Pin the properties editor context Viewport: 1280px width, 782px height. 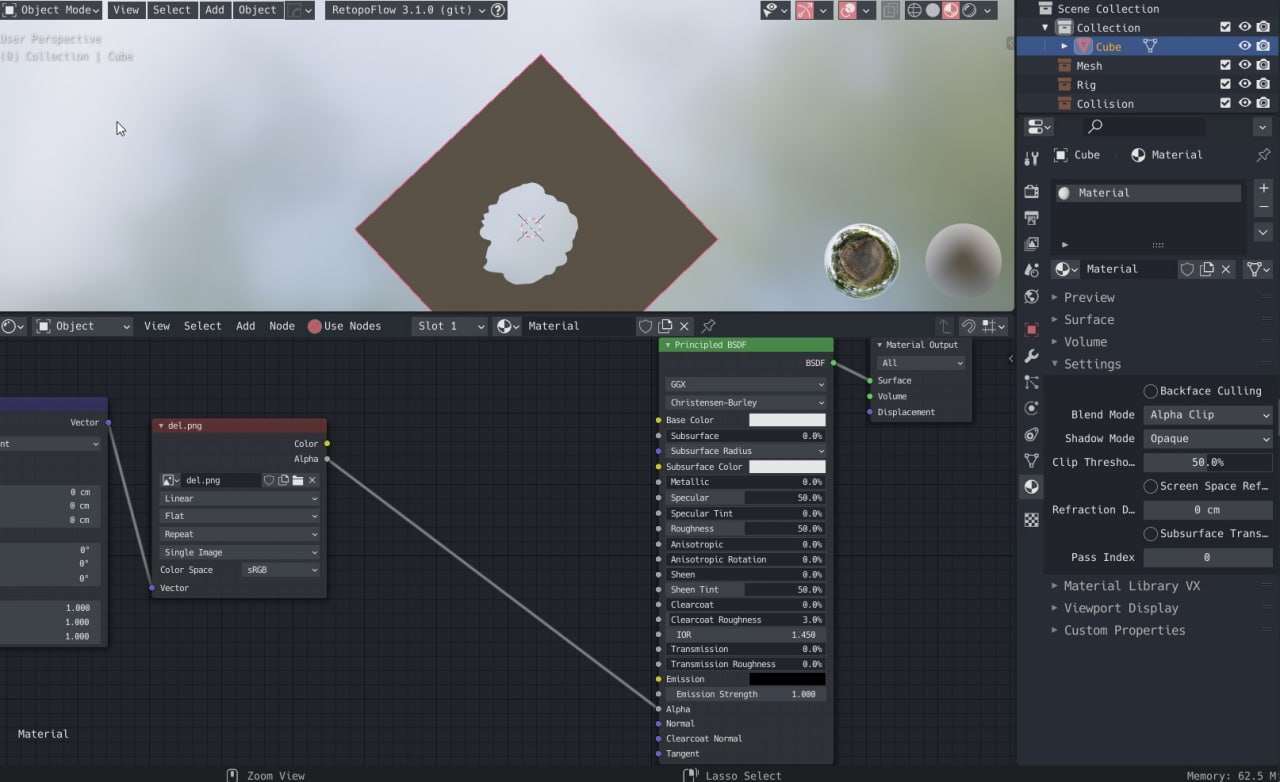point(1263,155)
